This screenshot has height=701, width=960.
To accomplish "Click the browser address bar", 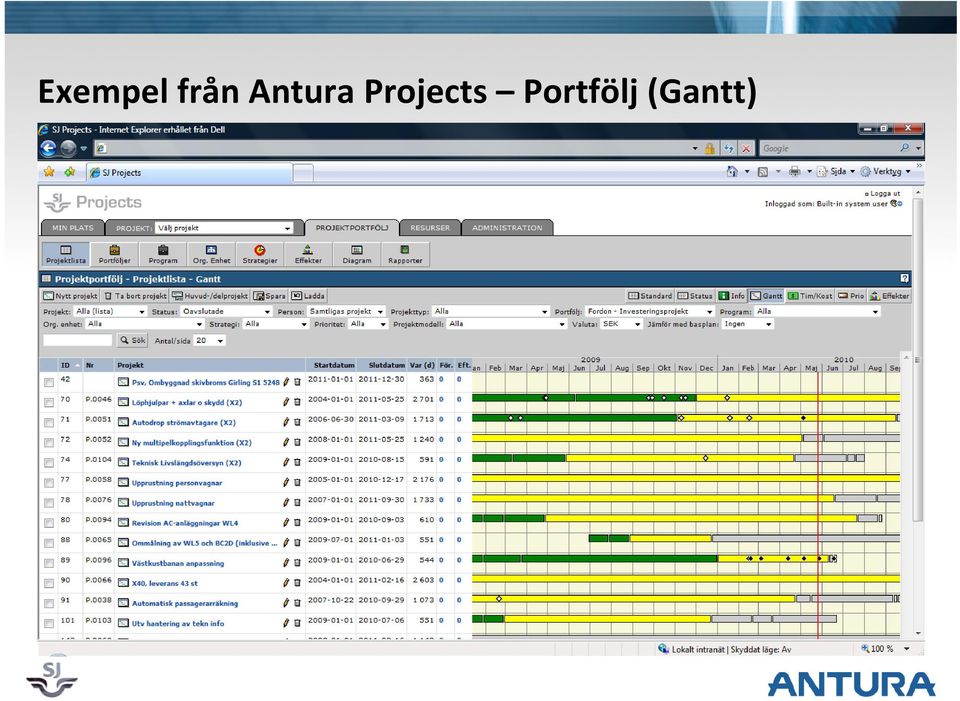I will tap(396, 148).
